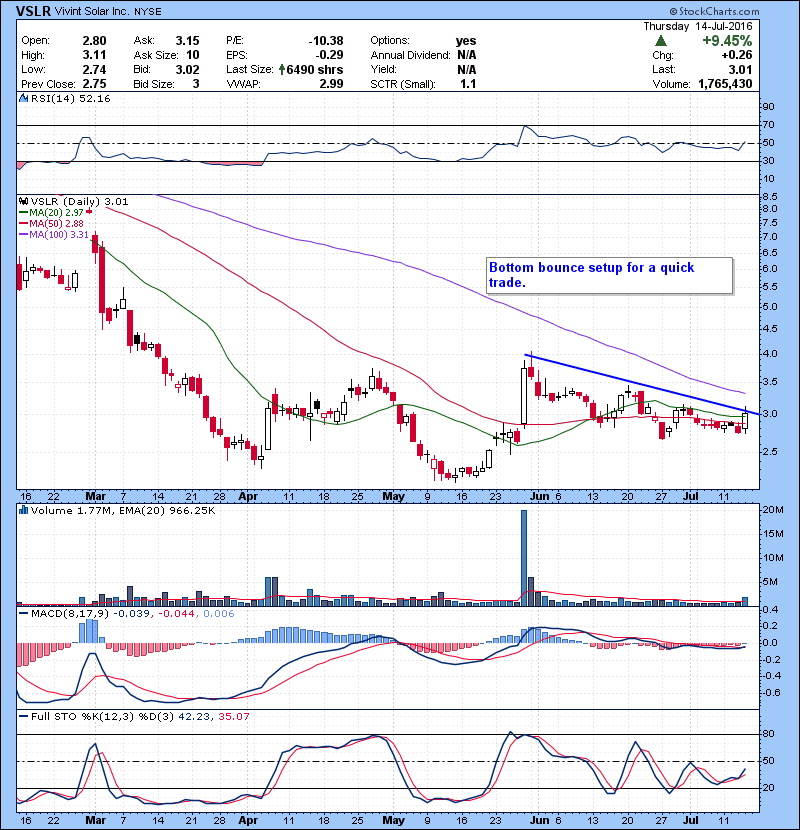
Task: Click the Low price value 2.74
Action: tap(94, 69)
